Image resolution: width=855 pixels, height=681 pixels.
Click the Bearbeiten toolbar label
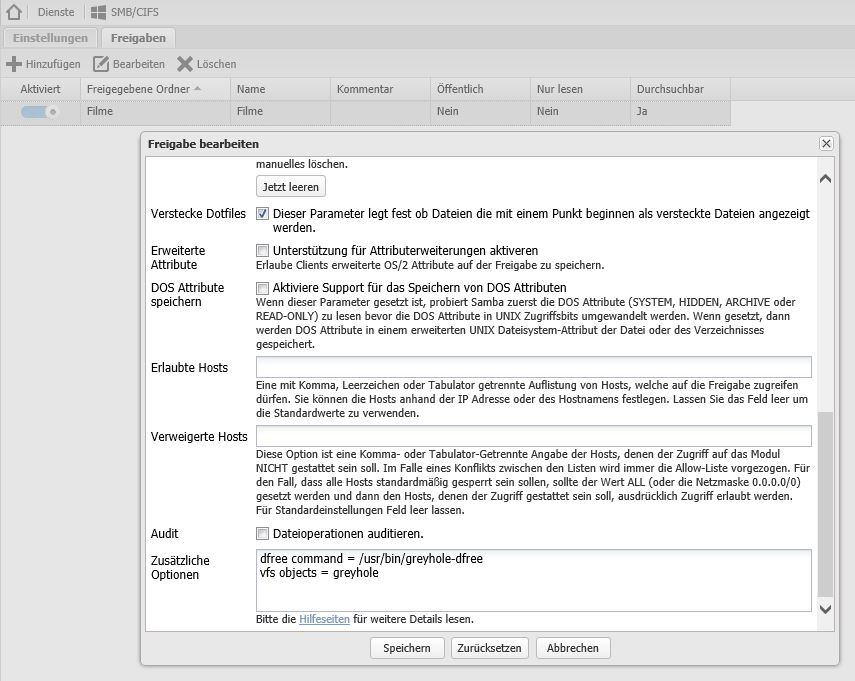[139, 64]
